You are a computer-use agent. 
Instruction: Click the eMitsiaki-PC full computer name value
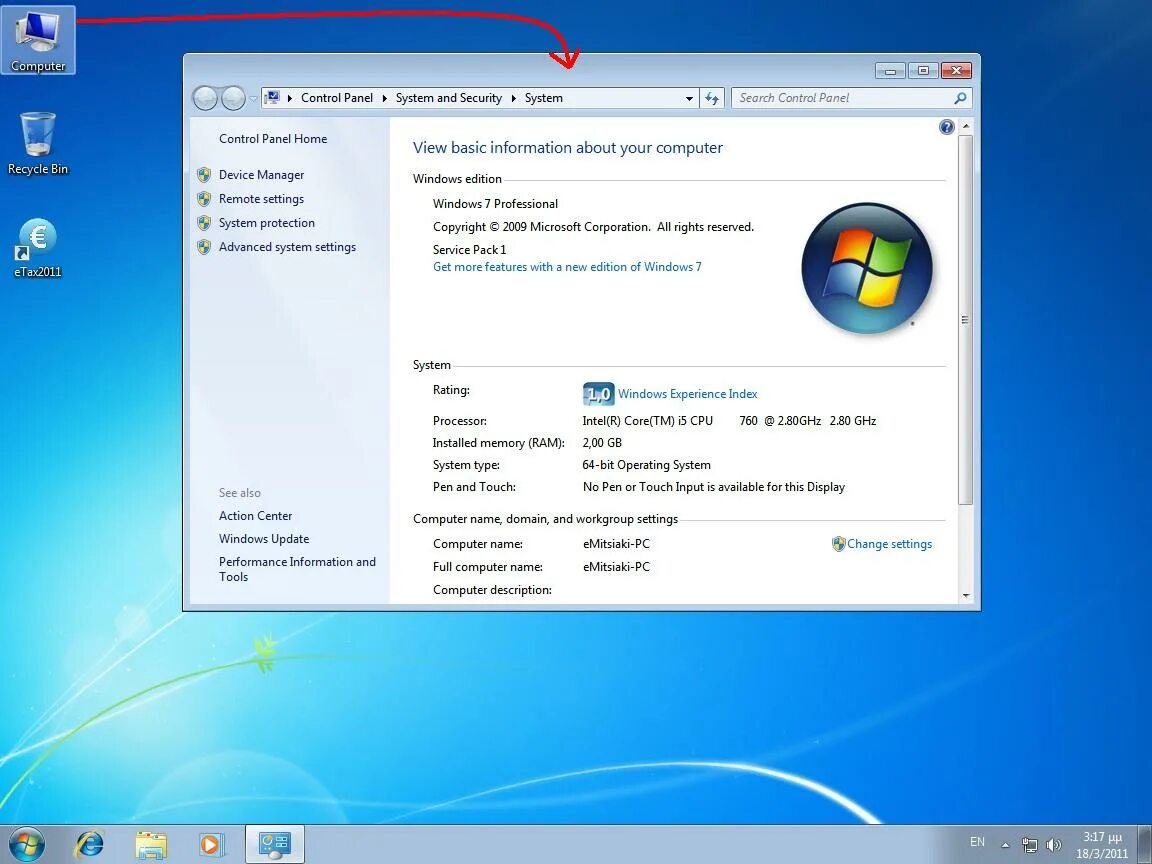616,567
